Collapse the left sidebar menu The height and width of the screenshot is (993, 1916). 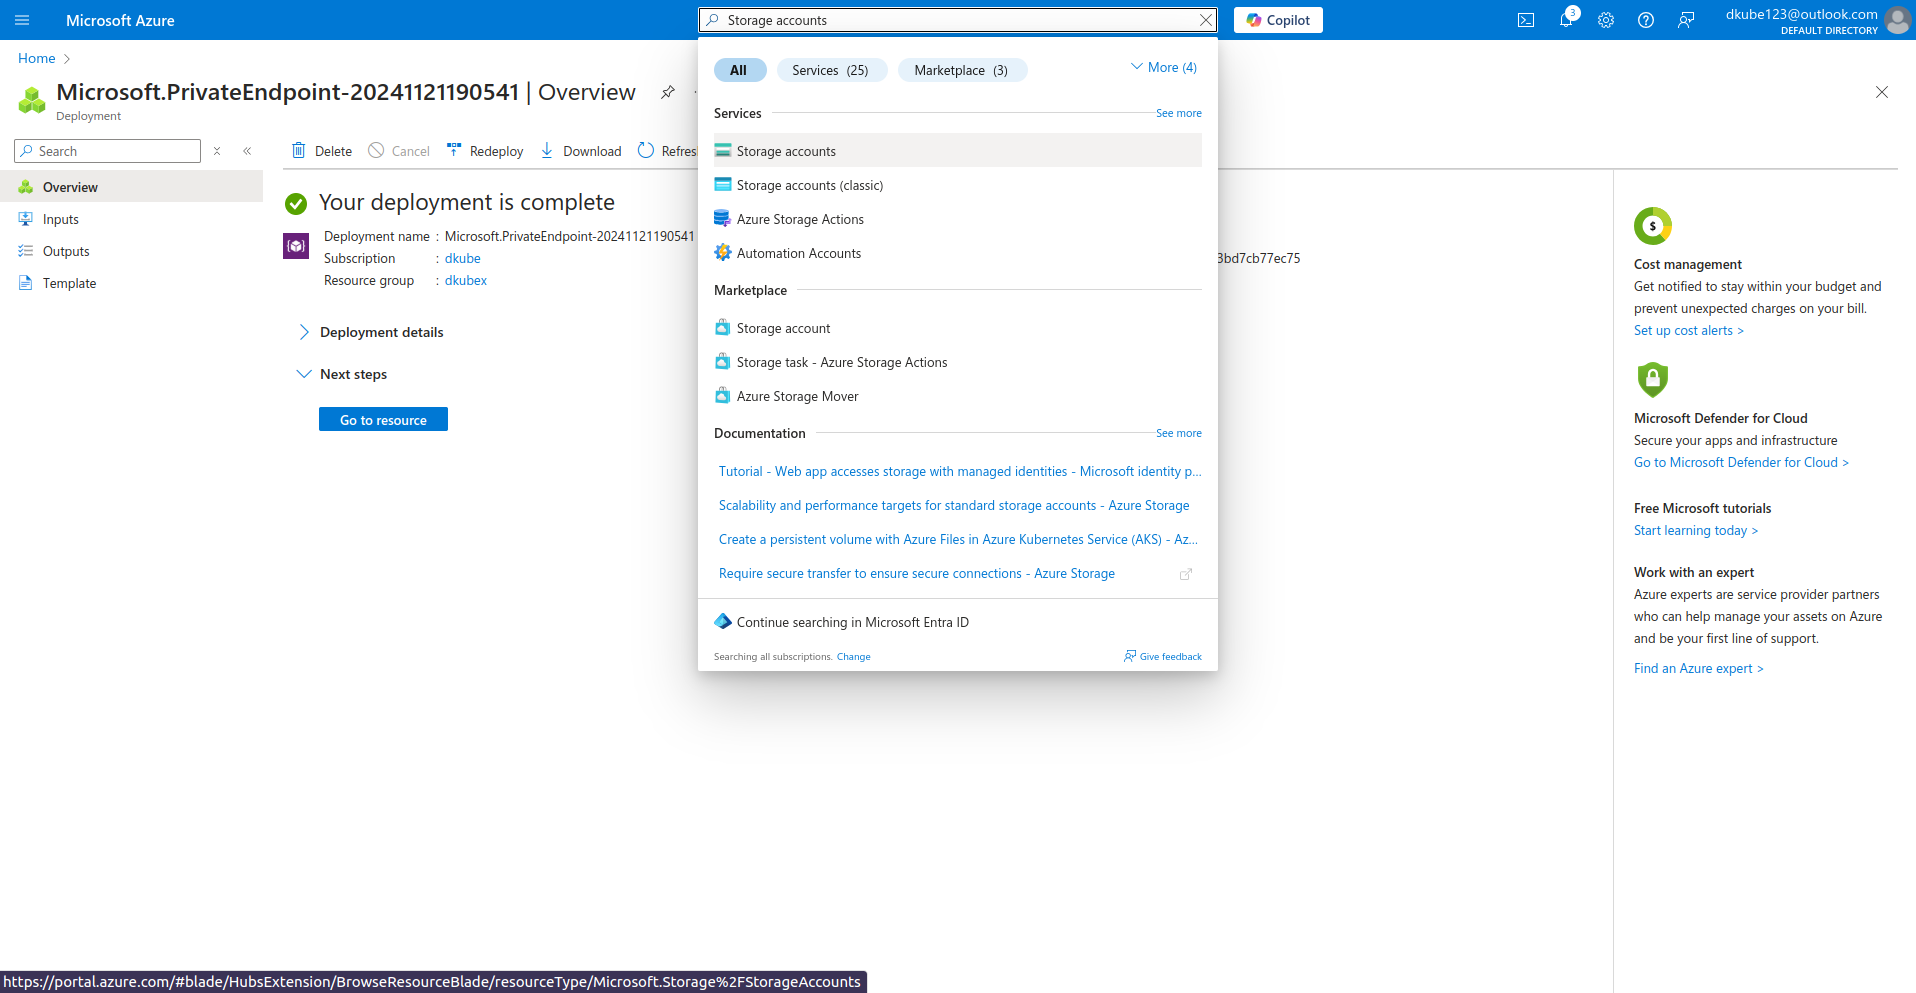tap(247, 151)
